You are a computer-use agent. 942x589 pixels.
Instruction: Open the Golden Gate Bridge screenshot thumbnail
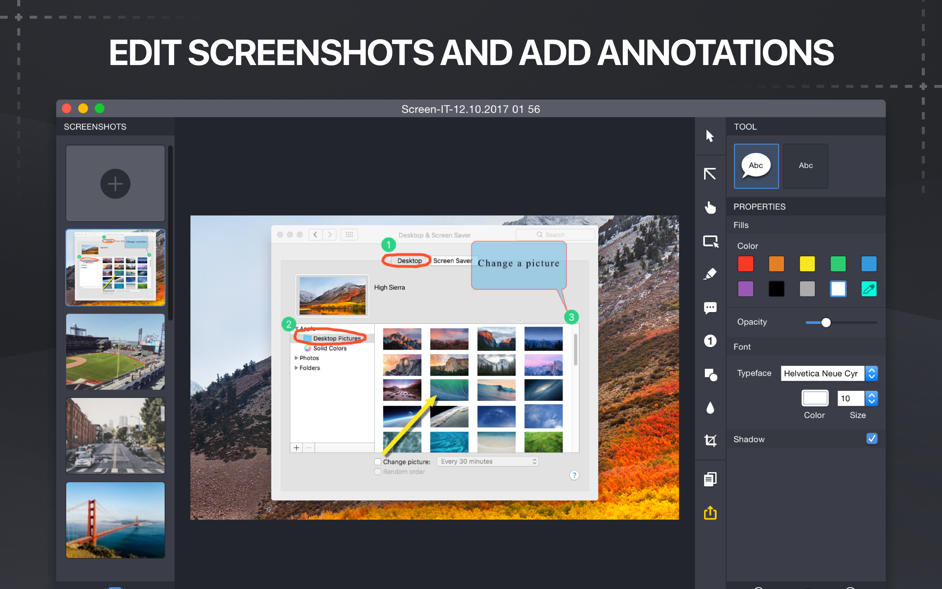[x=115, y=520]
